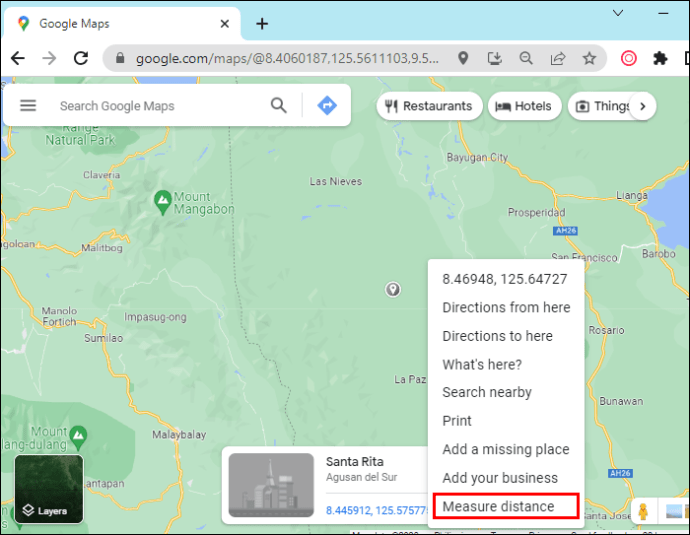Viewport: 690px width, 535px height.
Task: Click the Santa Rita card title
Action: (355, 462)
